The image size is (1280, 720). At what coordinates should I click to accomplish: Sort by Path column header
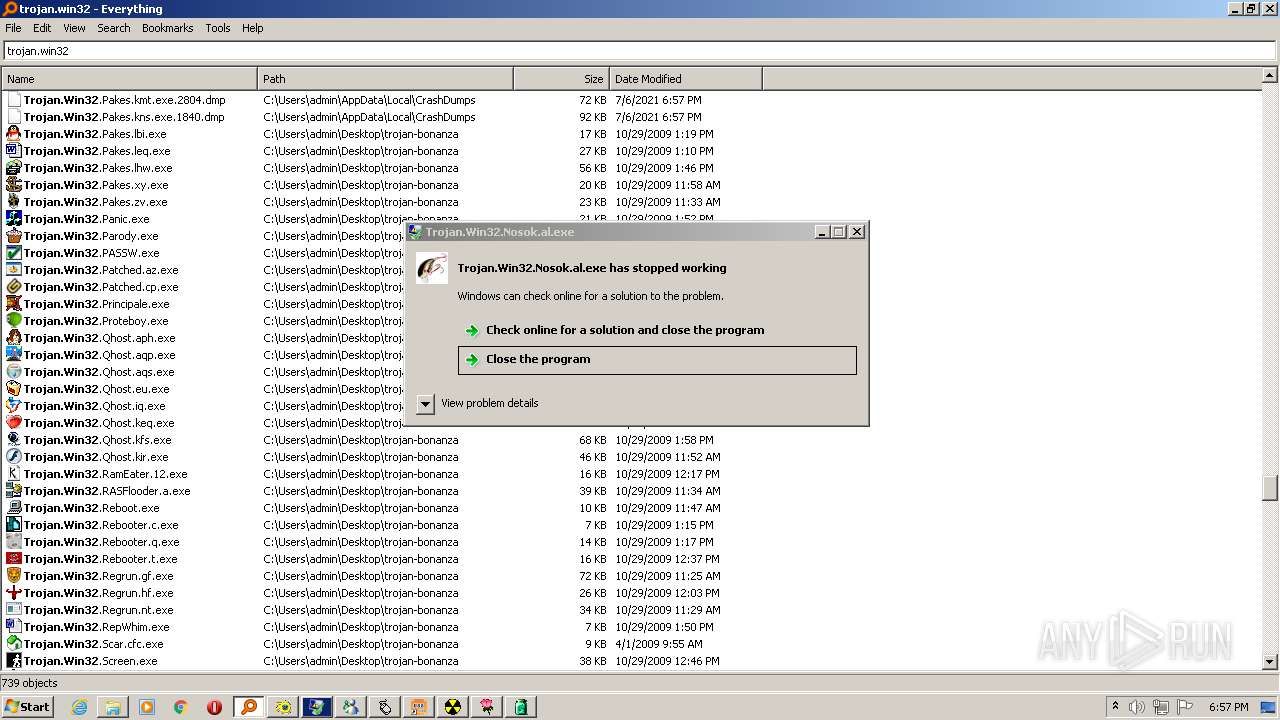pyautogui.click(x=385, y=79)
